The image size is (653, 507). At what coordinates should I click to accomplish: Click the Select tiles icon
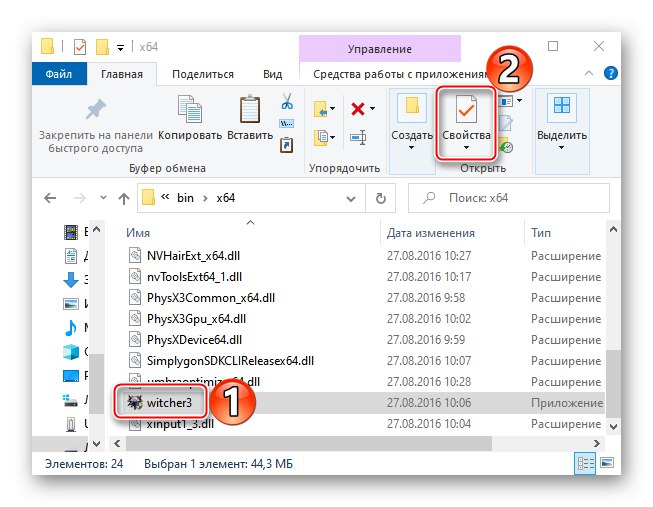(x=562, y=107)
